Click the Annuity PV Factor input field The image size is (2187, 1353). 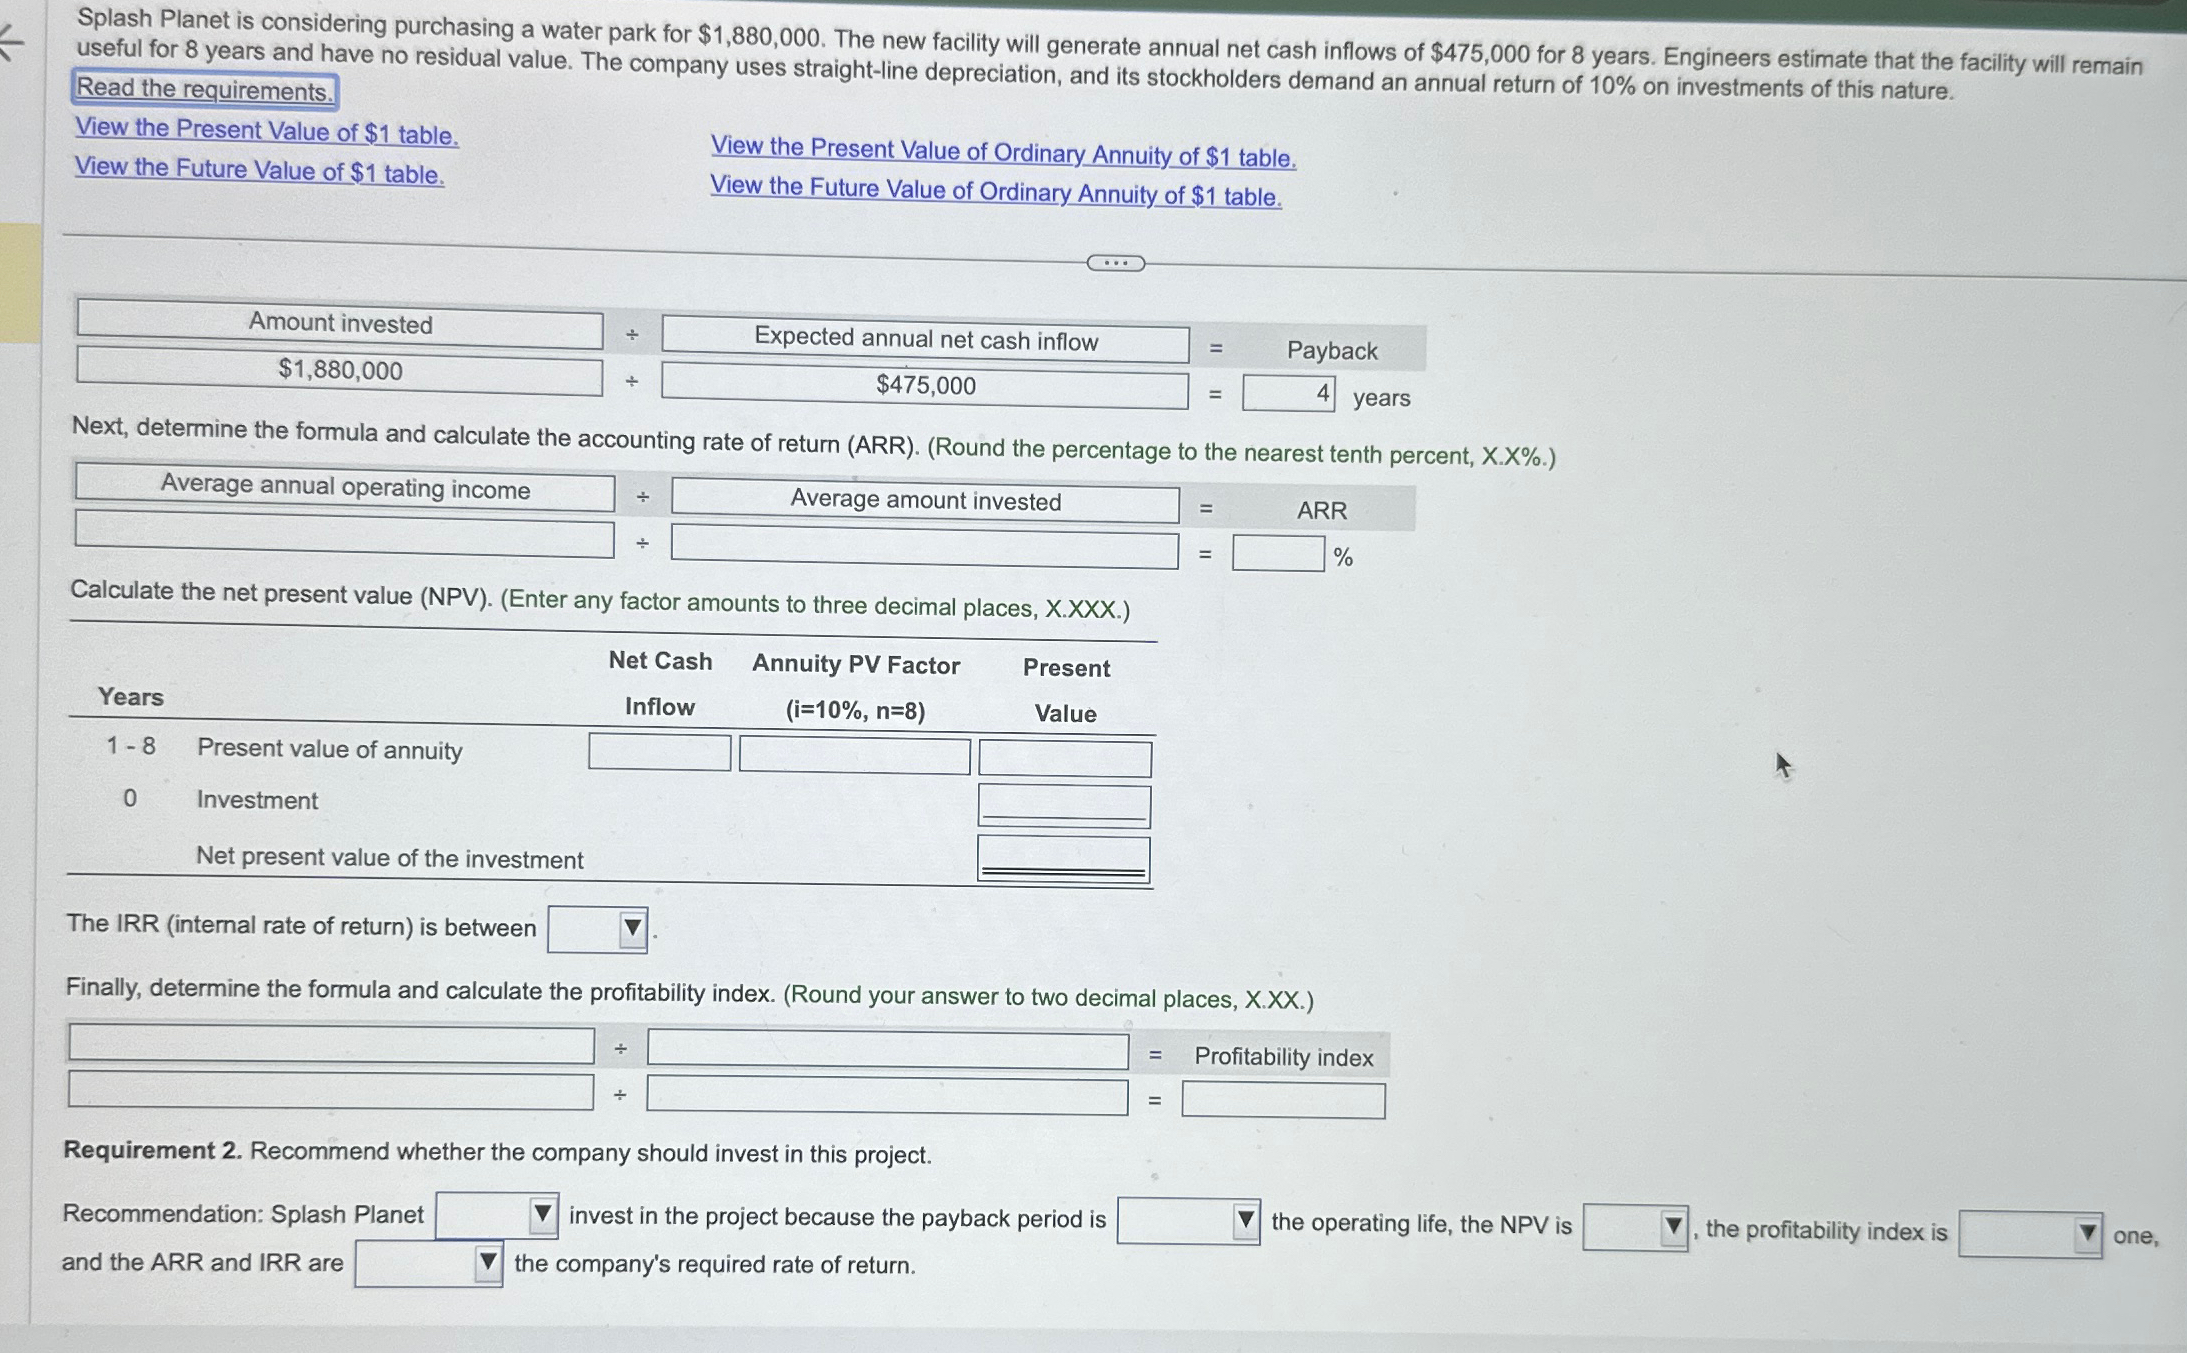pos(854,755)
